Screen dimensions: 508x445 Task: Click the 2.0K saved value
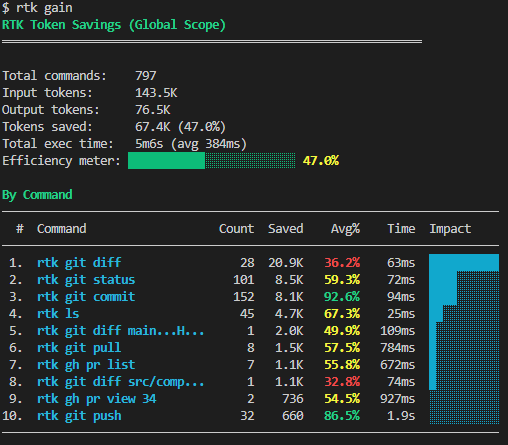tap(289, 331)
